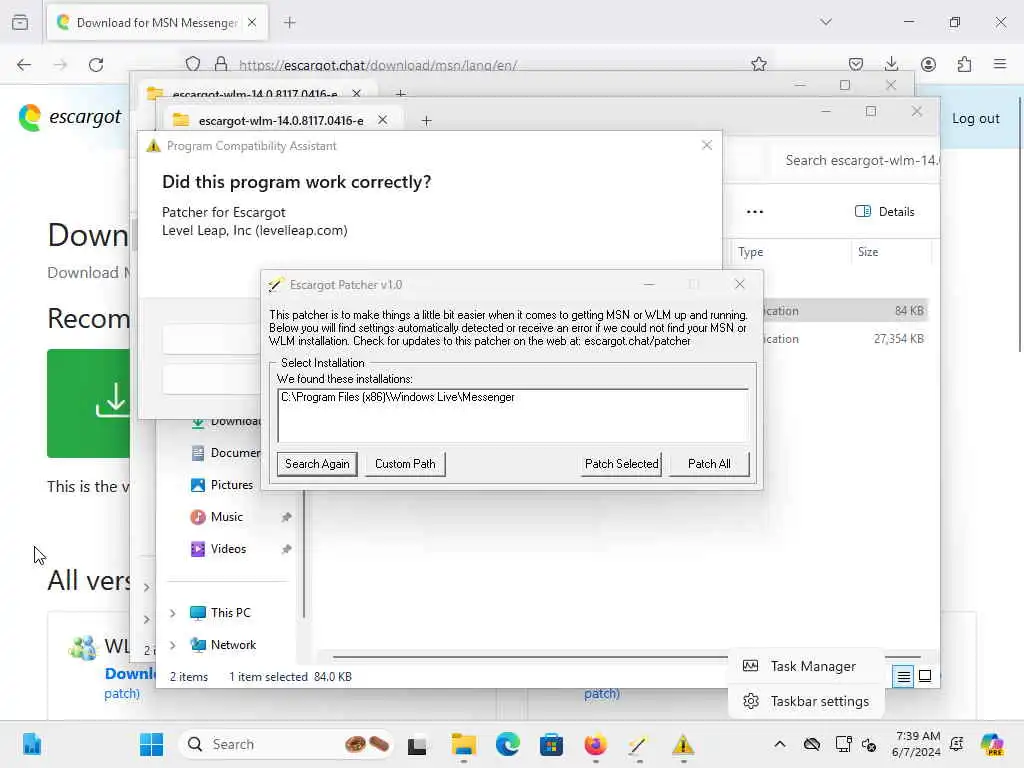Image resolution: width=1024 pixels, height=768 pixels.
Task: Open Copilot preview icon in the taskbar corner
Action: 992,744
